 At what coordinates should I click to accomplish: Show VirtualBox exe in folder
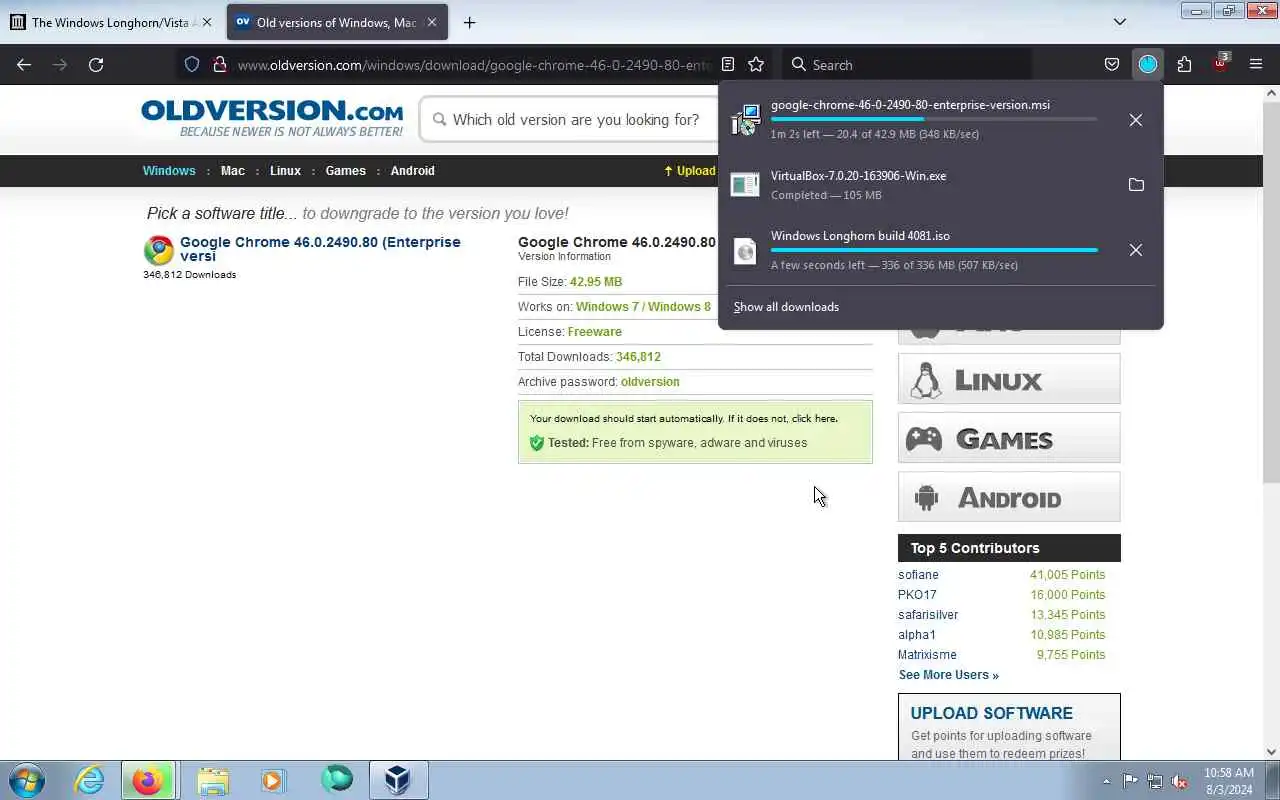[1136, 185]
